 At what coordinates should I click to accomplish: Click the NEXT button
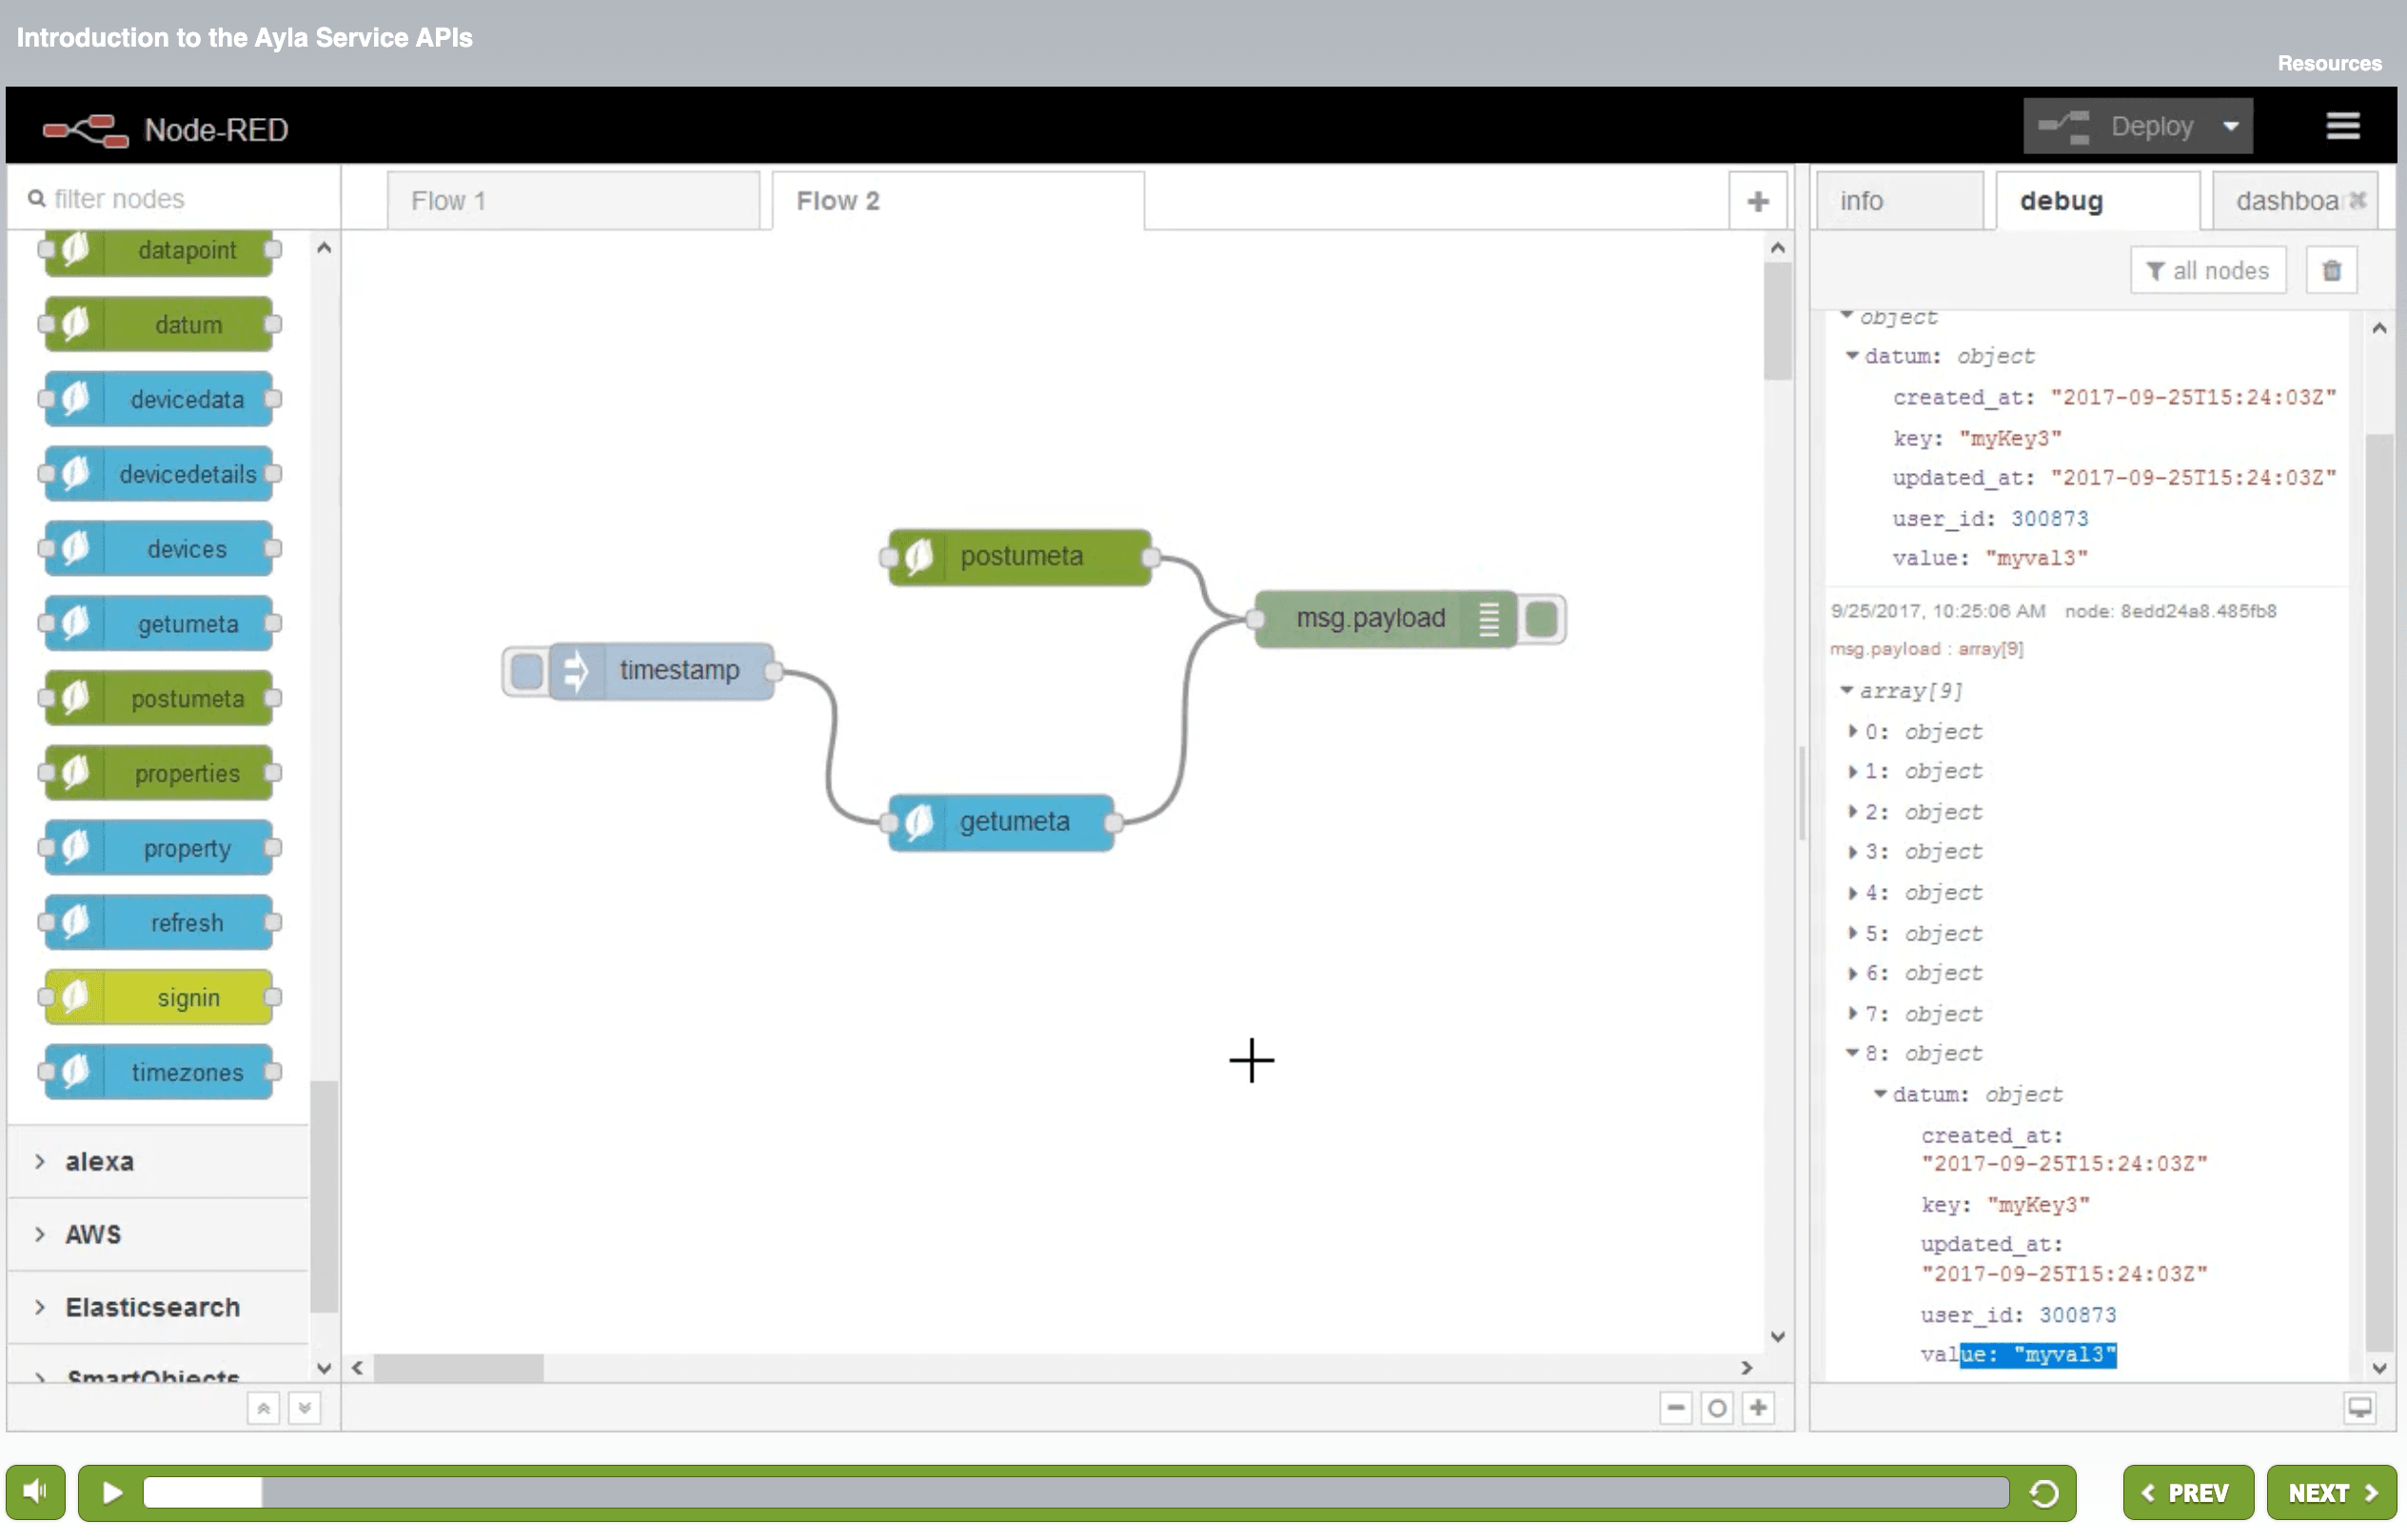click(x=2331, y=1493)
